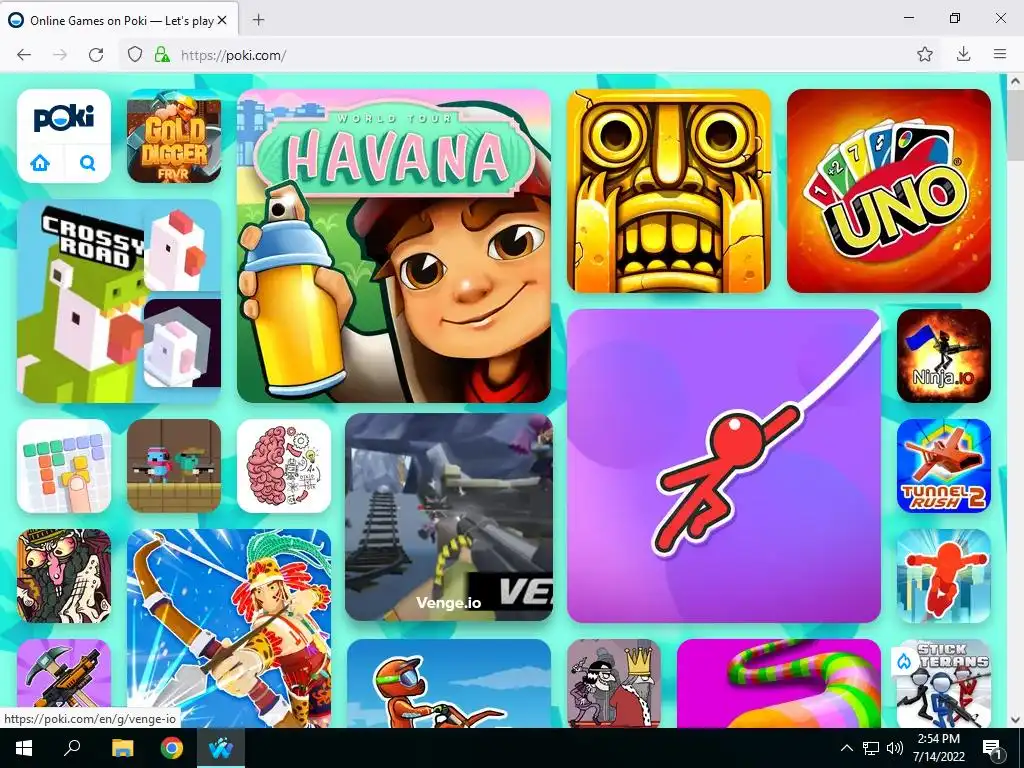The width and height of the screenshot is (1024, 768).
Task: Open the Waterfox app in taskbar
Action: coord(221,748)
